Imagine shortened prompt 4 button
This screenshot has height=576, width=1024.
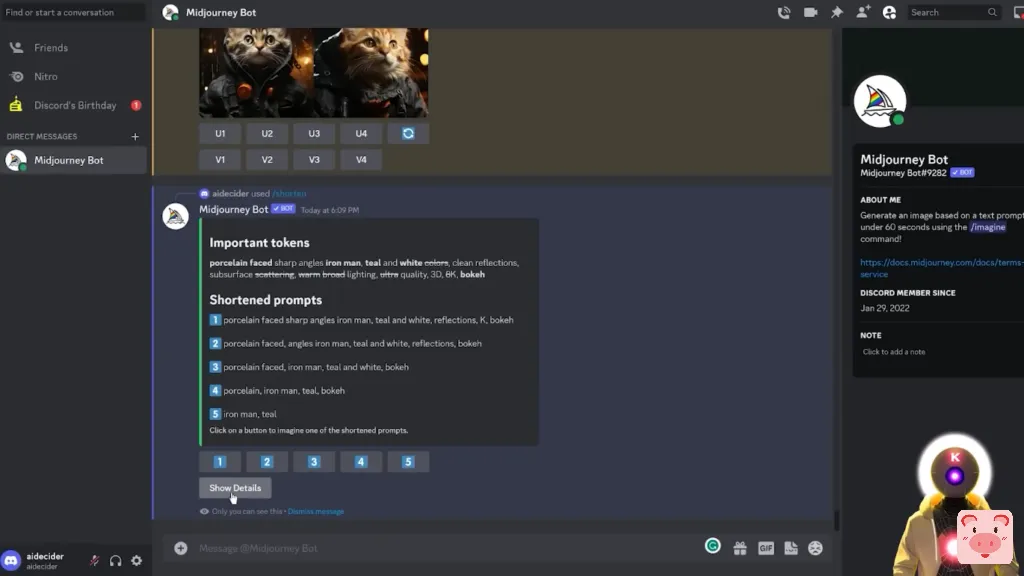tap(361, 462)
